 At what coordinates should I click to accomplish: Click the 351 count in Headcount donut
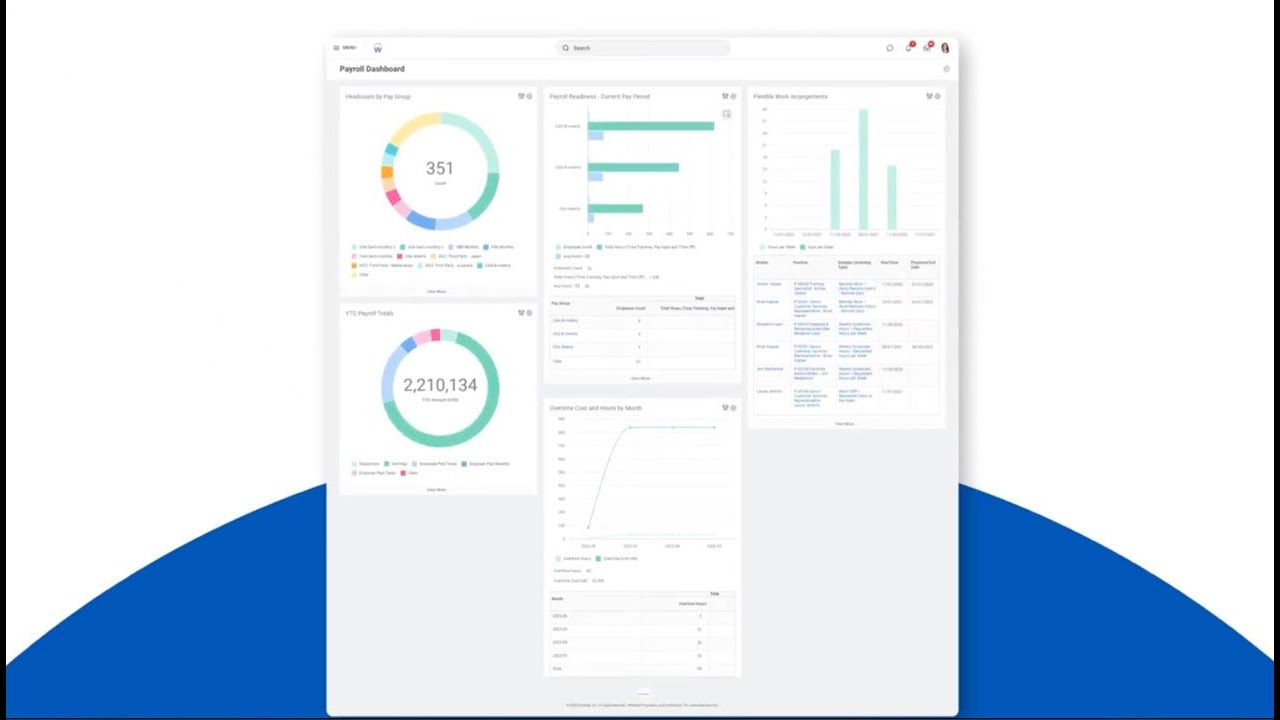(x=440, y=169)
